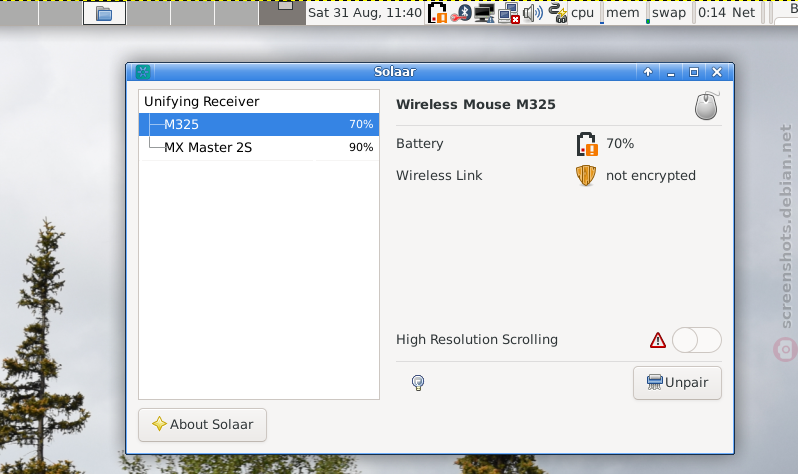Select the M325 device in the tree
This screenshot has width=798, height=474.
coord(259,124)
